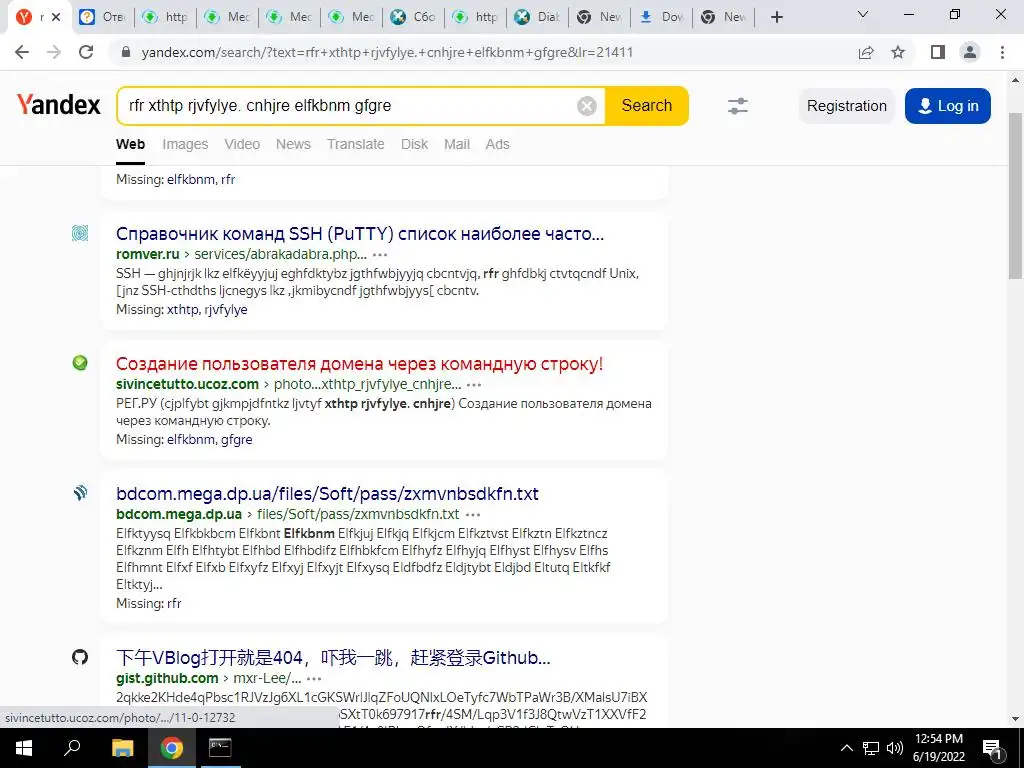The image size is (1024, 768).
Task: Click the sivincetutto green check favicon
Action: click(80, 363)
